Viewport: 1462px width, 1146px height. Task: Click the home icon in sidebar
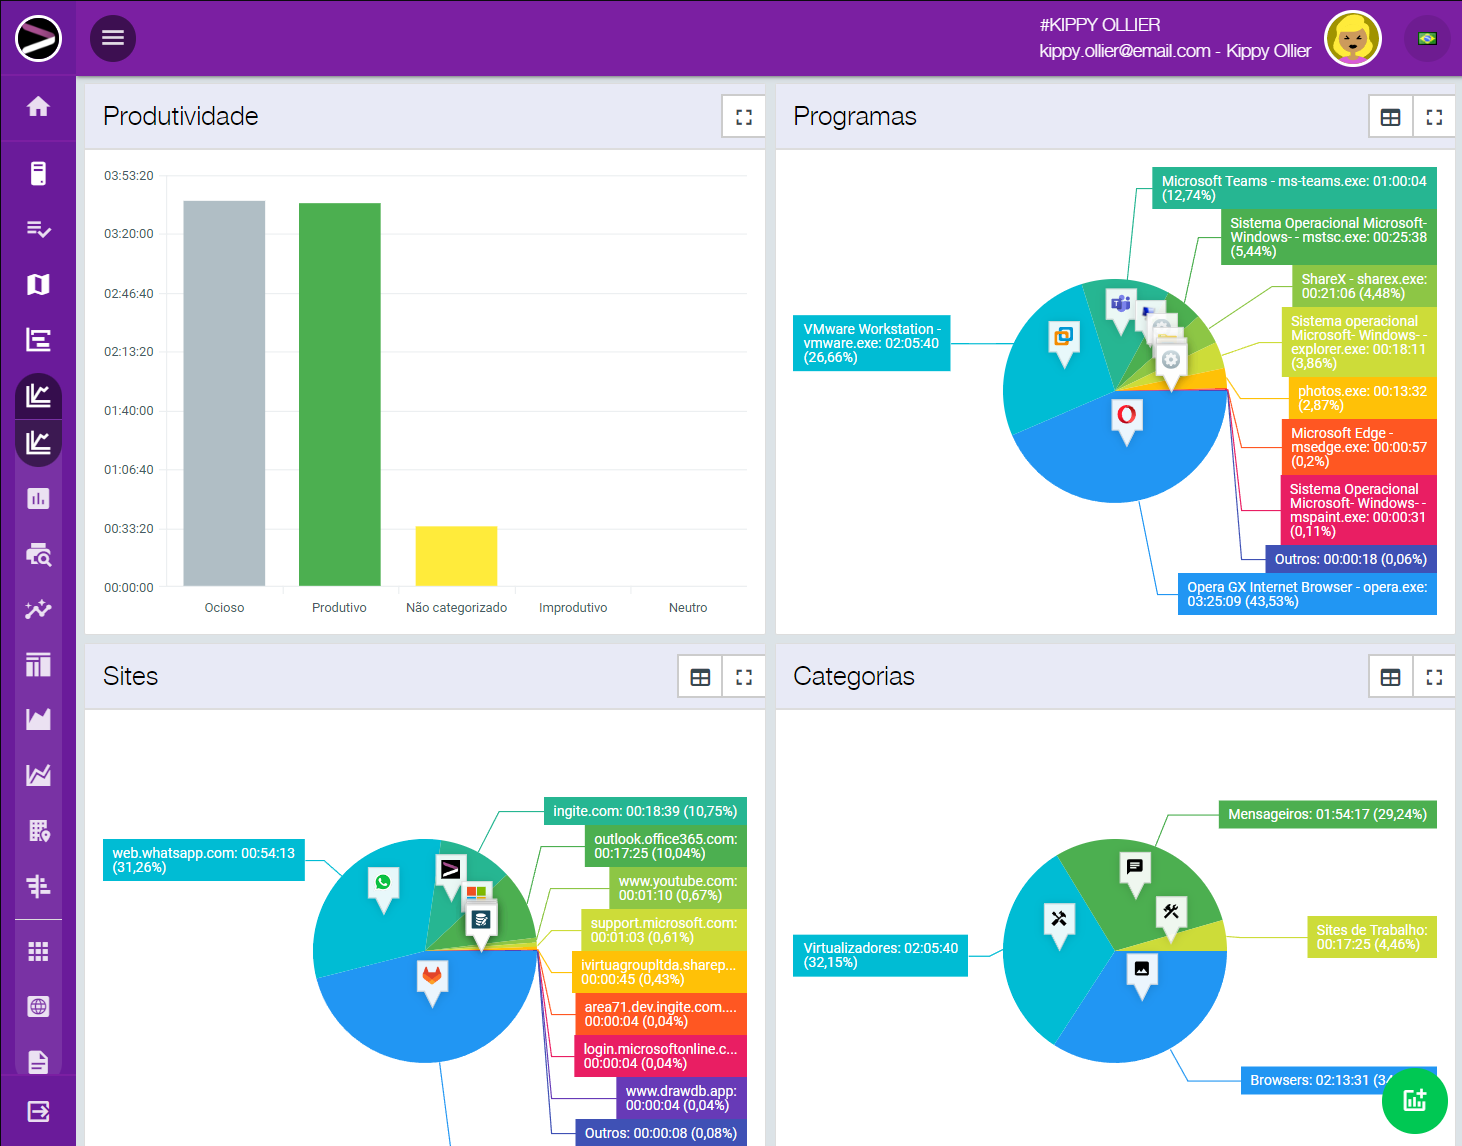[x=38, y=107]
